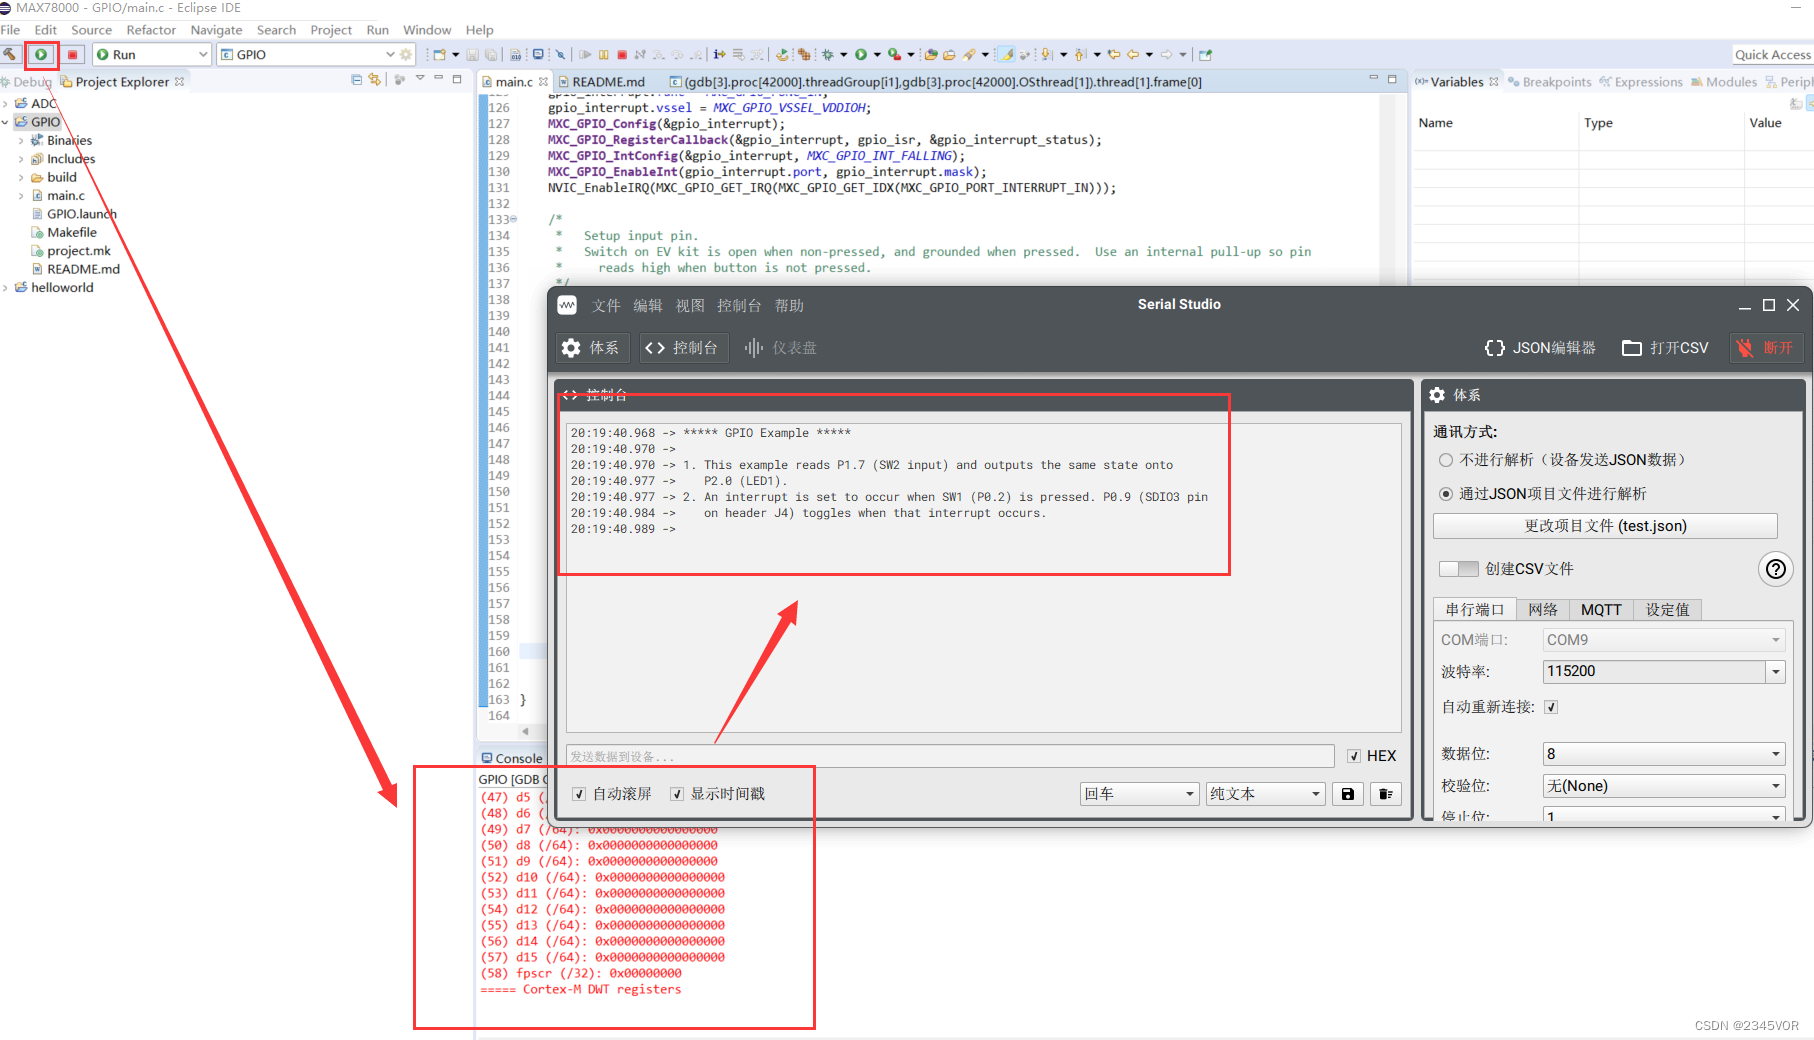Open the JSON编辑器 in Serial Studio
Screen dimensions: 1814x1040
(1540, 348)
